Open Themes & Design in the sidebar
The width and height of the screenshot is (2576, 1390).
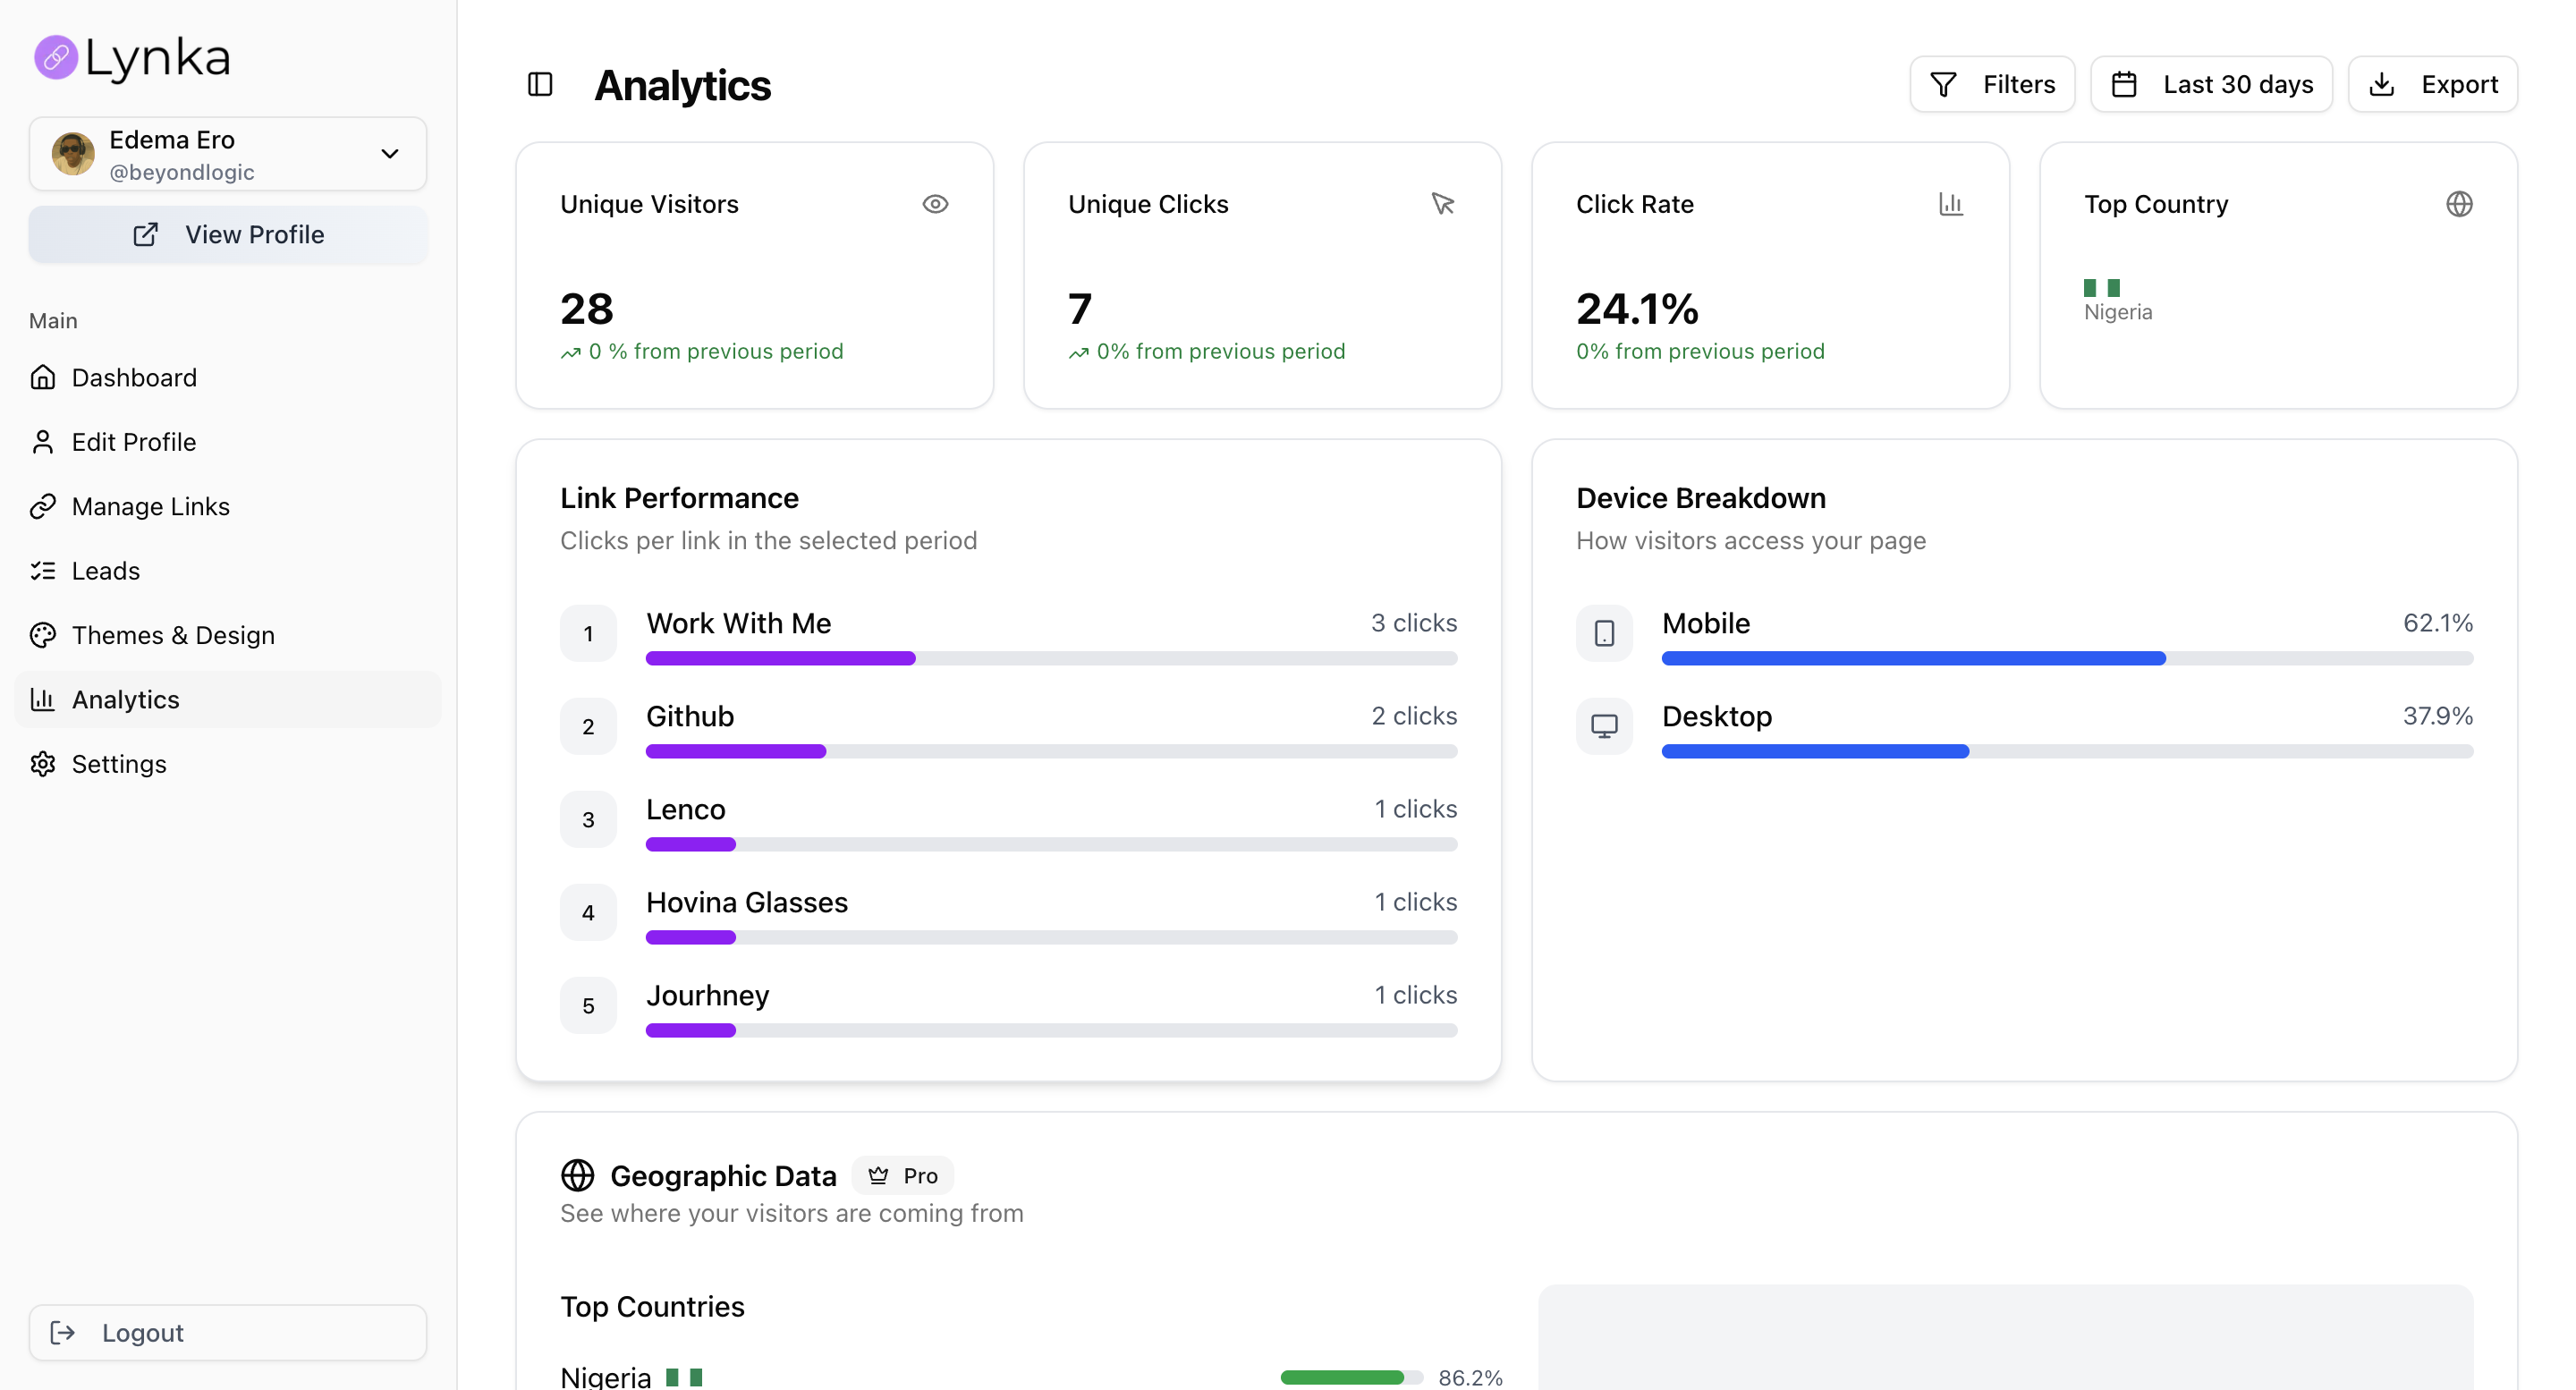[228, 635]
